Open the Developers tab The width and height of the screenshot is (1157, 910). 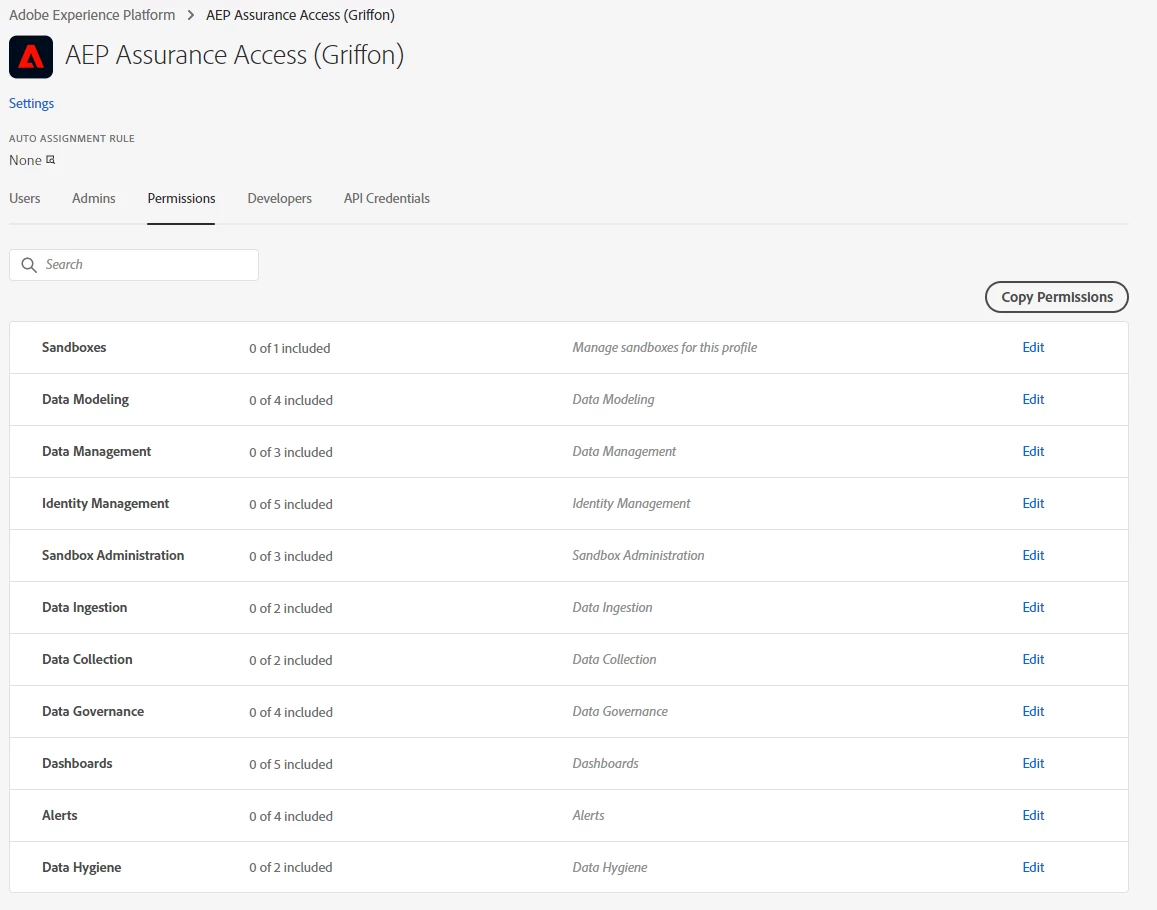(280, 199)
